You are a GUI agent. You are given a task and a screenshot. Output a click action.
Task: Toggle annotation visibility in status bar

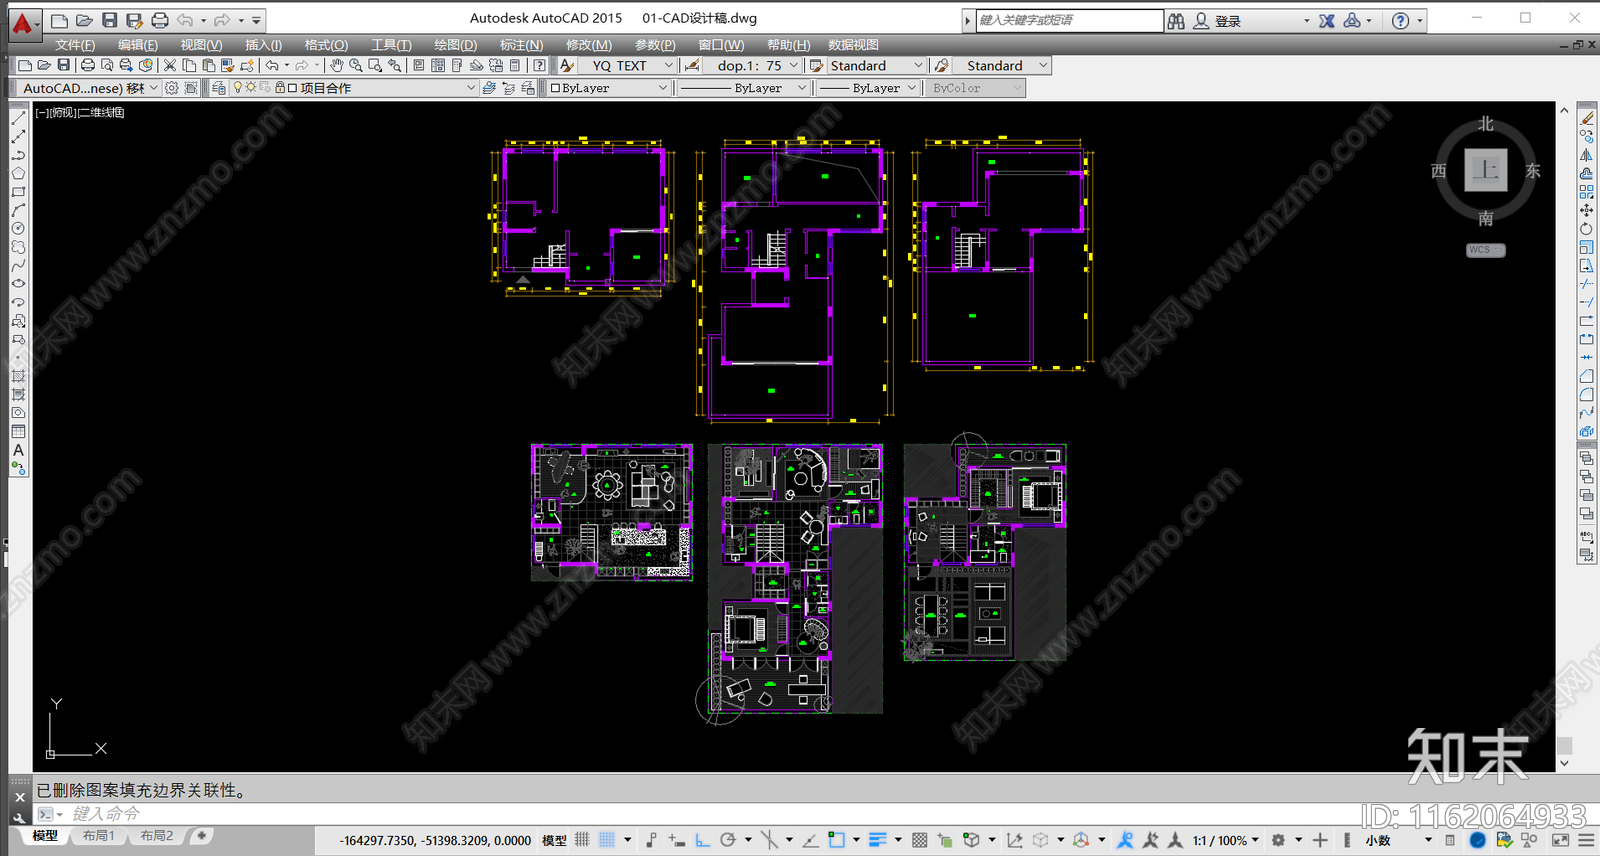1124,840
